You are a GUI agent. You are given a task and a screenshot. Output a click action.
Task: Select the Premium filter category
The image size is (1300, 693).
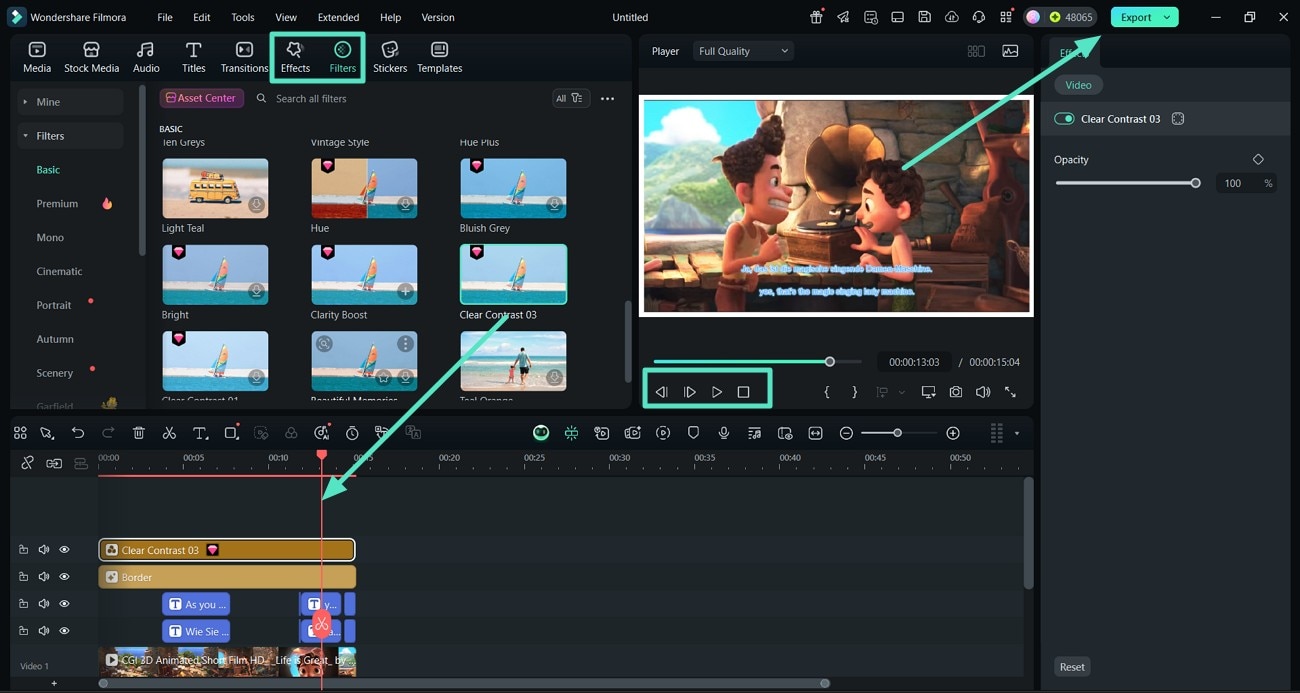coord(57,204)
